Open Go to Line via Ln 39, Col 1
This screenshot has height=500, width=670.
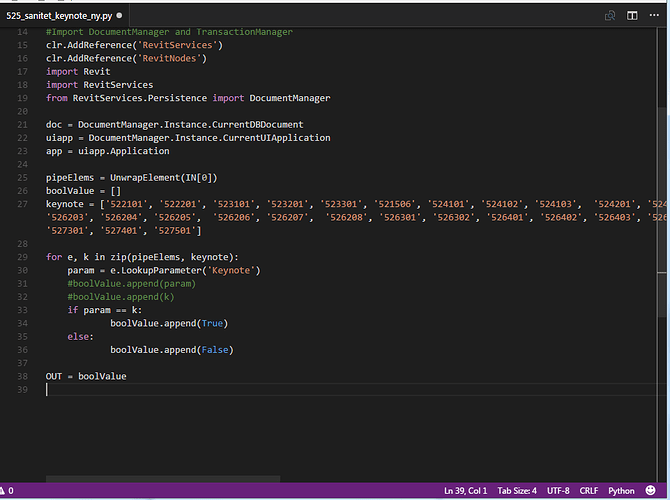click(x=465, y=491)
